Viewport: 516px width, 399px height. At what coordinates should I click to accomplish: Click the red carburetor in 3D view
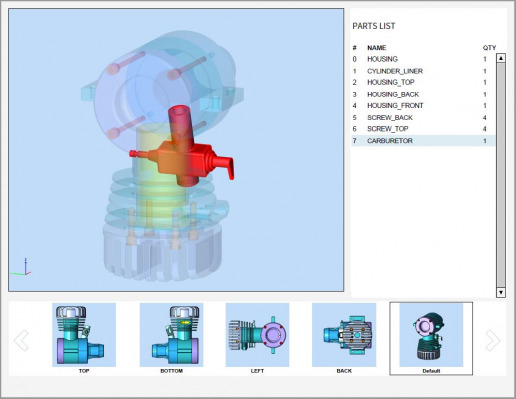click(183, 157)
